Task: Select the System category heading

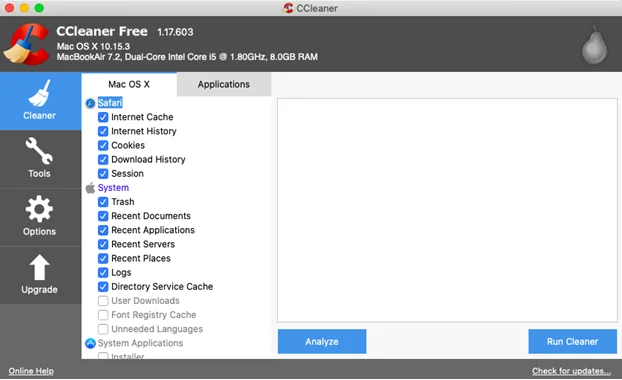Action: coord(113,188)
